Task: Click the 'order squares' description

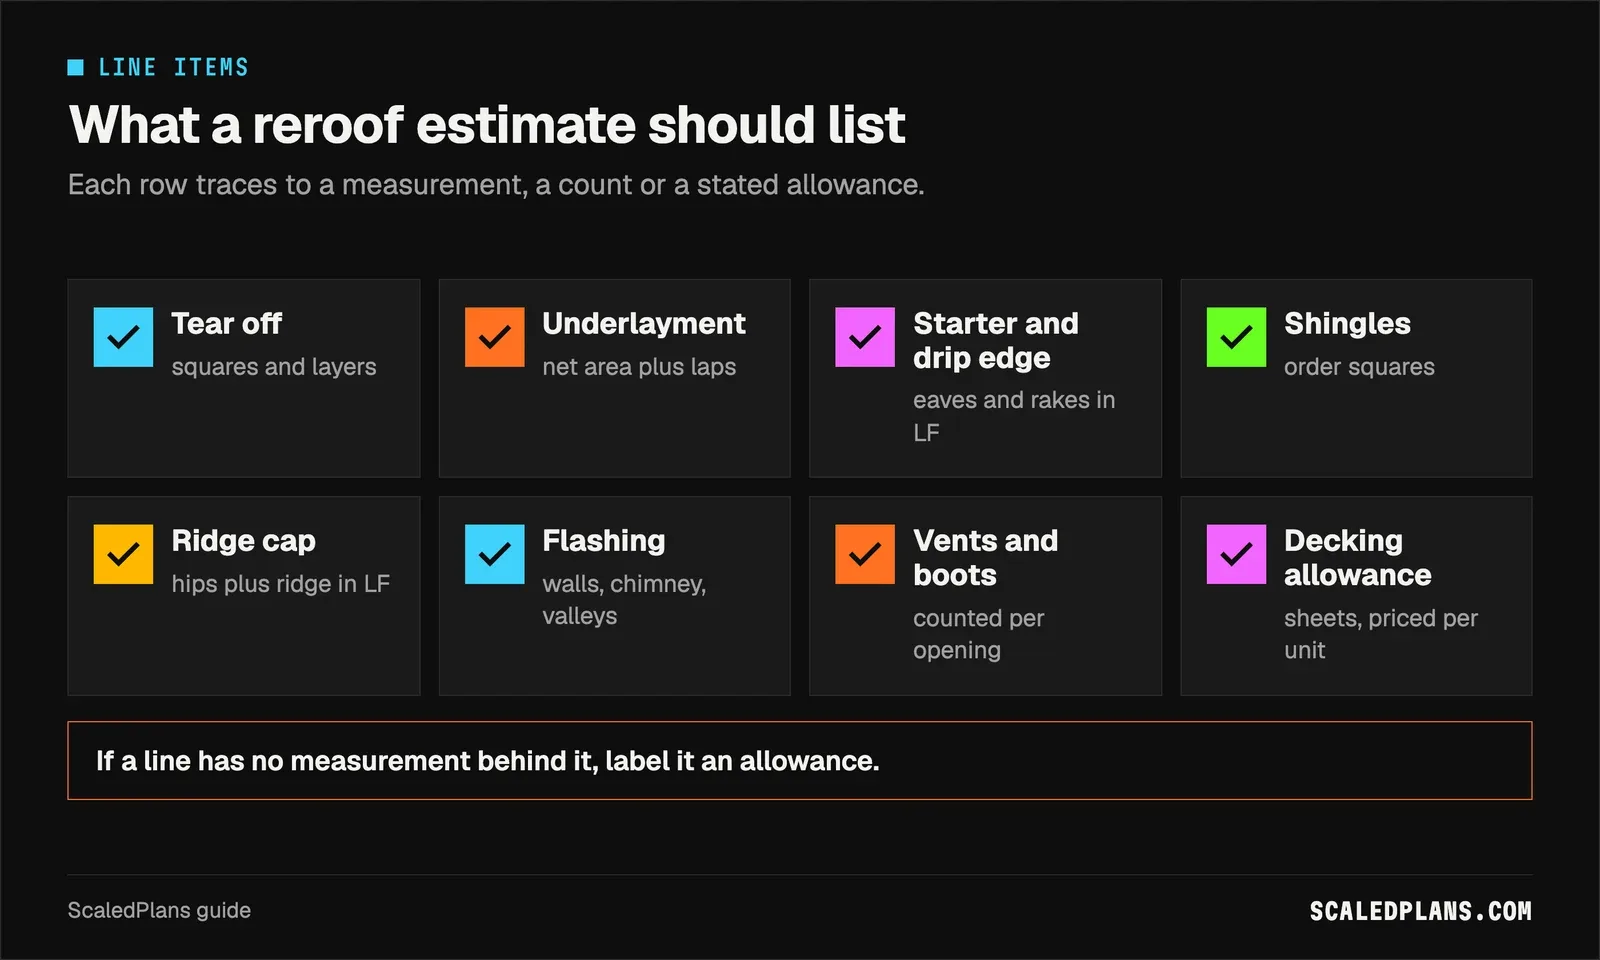Action: 1359,367
